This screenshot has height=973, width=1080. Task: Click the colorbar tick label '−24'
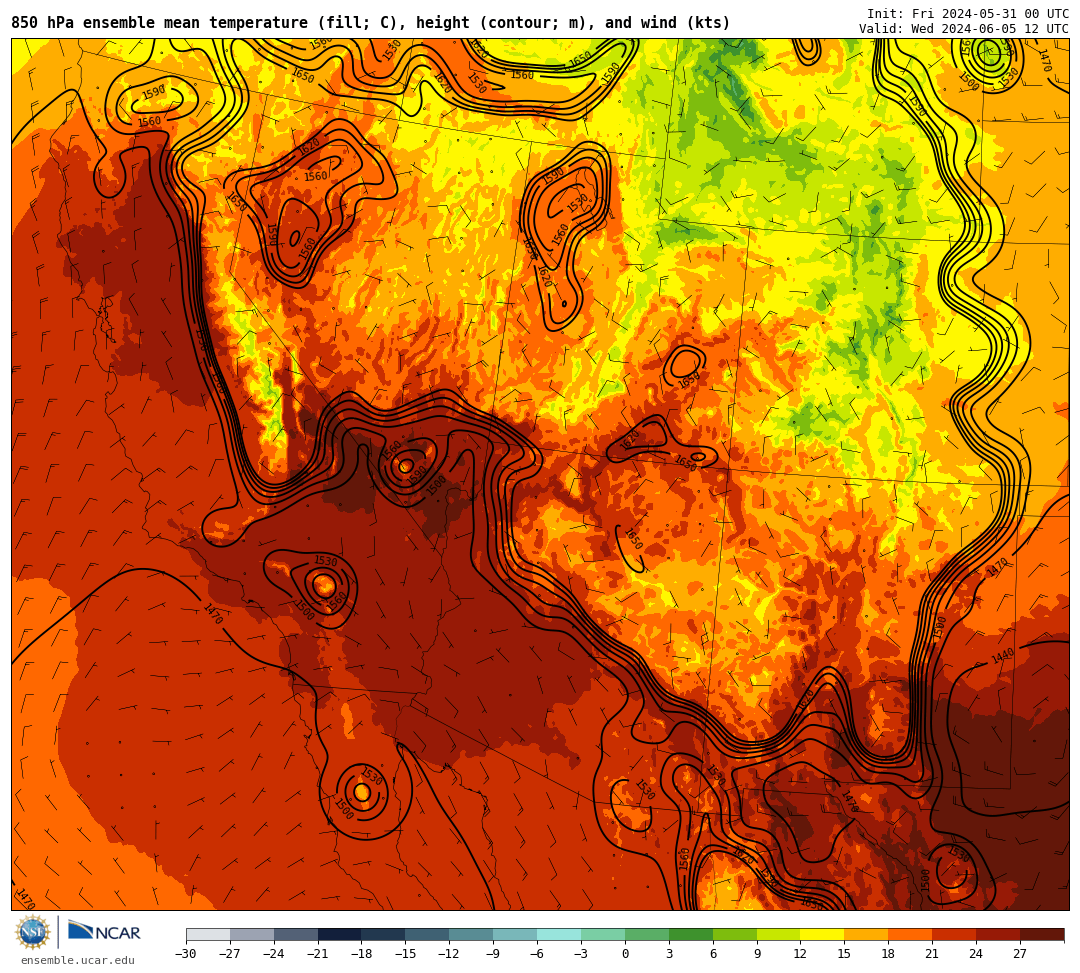(274, 954)
